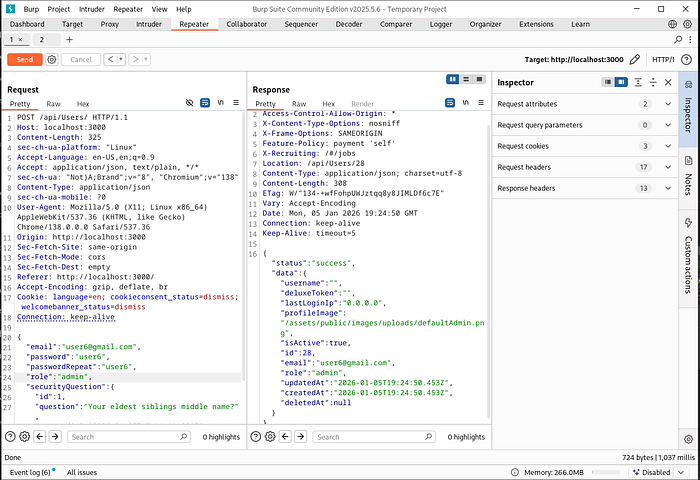Screen dimensions: 700x480
Task: Open the View menu
Action: point(159,9)
